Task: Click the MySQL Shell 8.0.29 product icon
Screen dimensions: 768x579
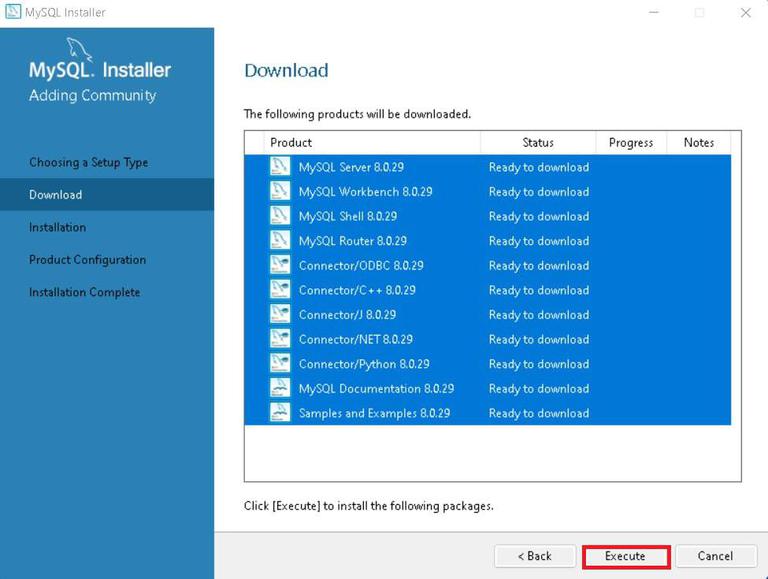Action: (280, 216)
